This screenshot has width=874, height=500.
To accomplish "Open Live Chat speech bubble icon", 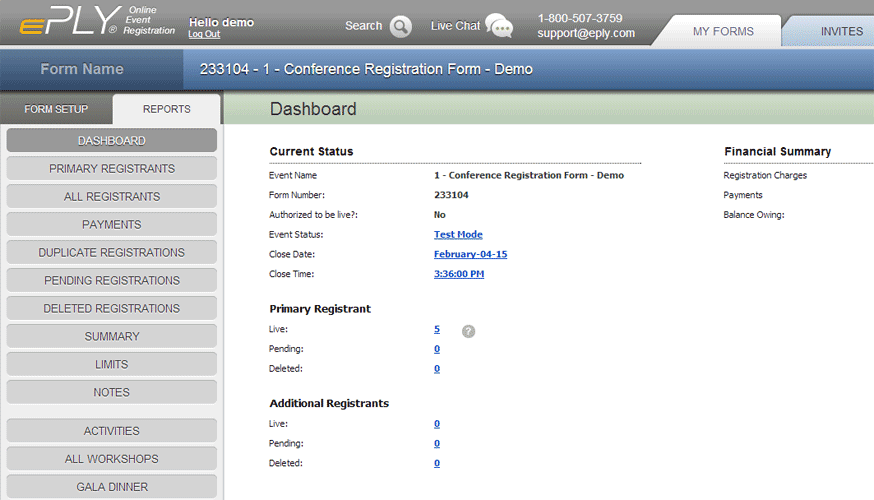I will (x=499, y=26).
